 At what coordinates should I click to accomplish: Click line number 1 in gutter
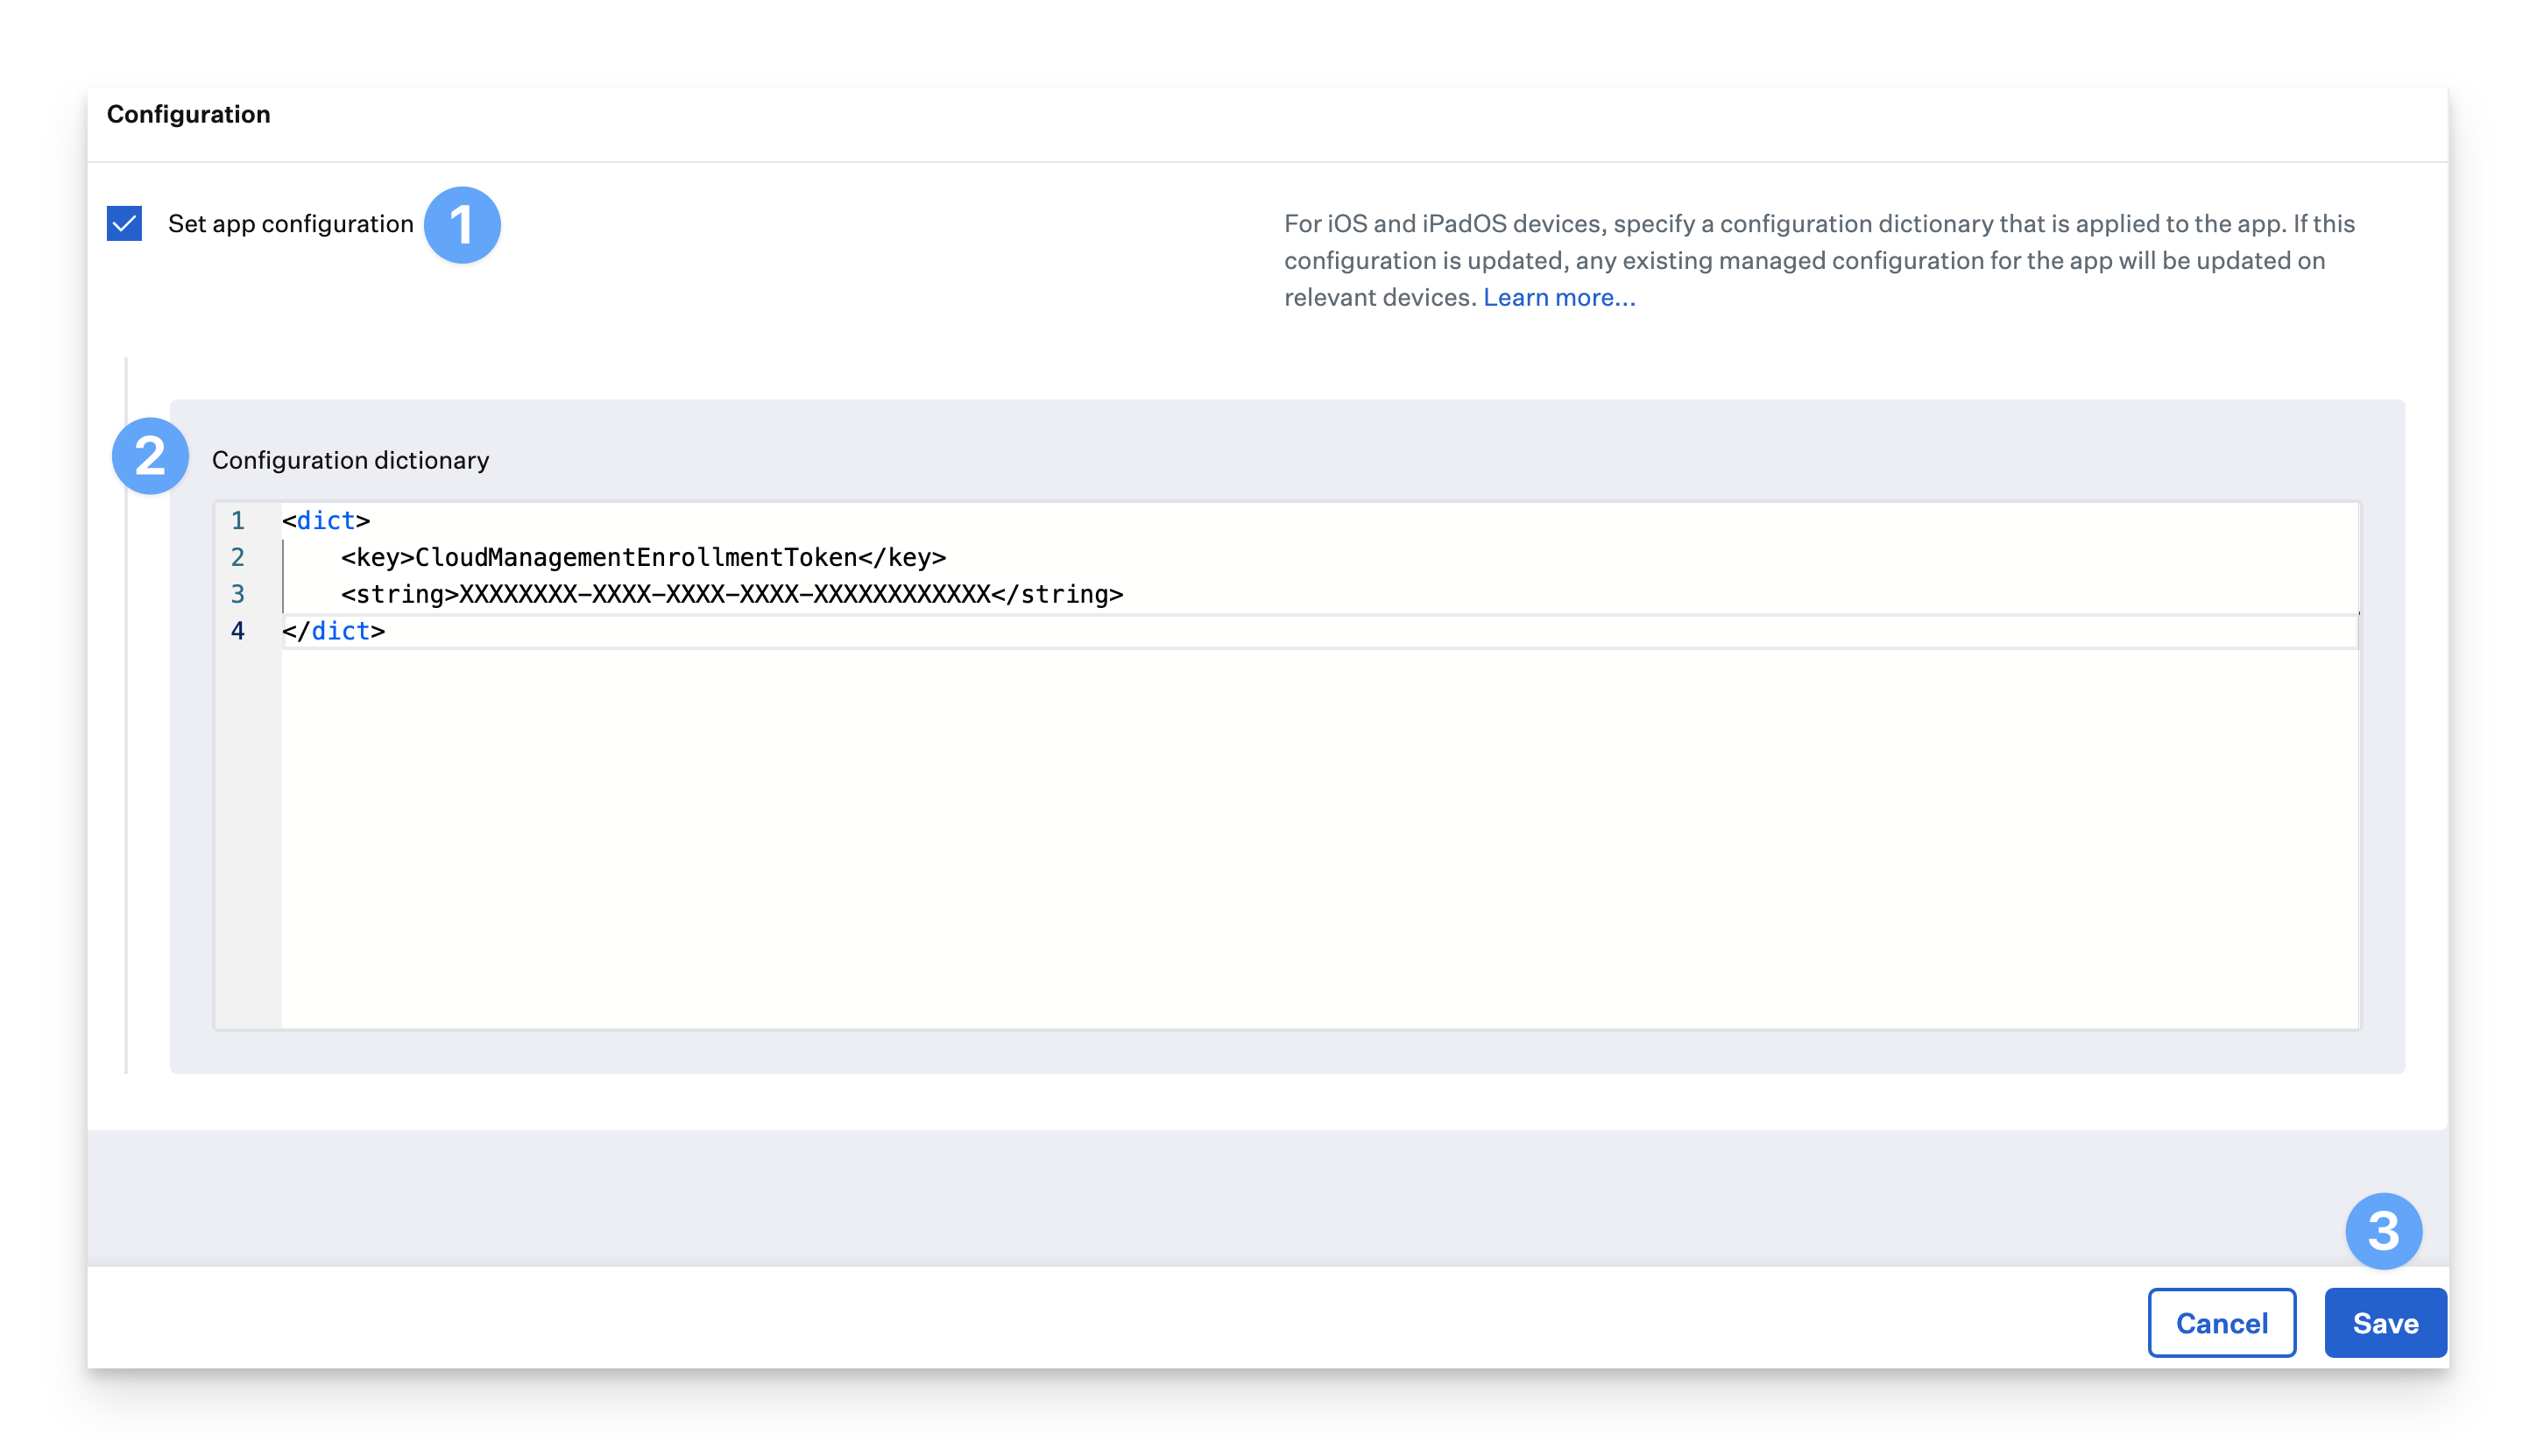pos(238,521)
